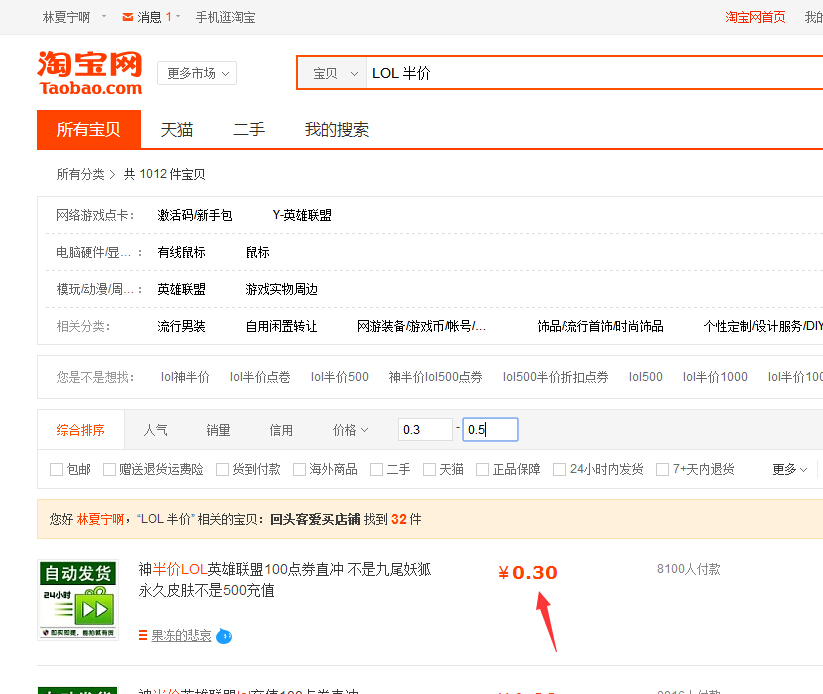Sort results by 销量
This screenshot has width=823, height=694.
218,430
